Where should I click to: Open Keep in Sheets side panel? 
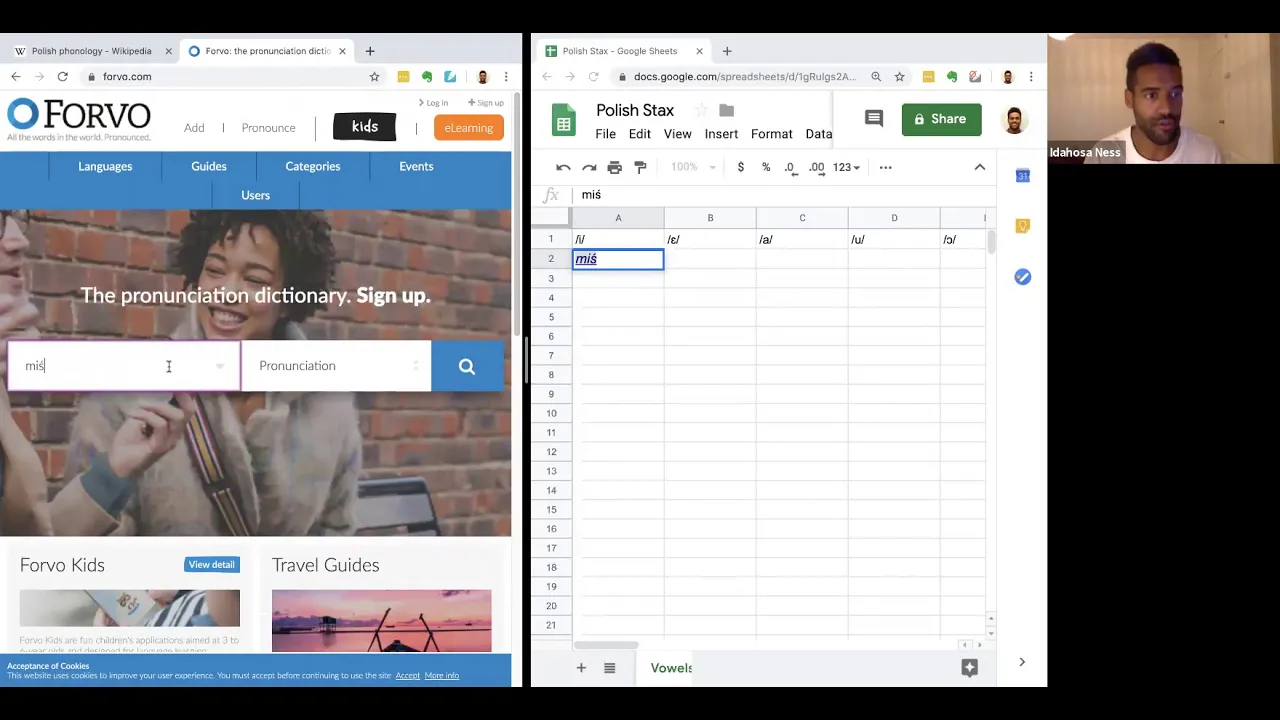pyautogui.click(x=1022, y=226)
